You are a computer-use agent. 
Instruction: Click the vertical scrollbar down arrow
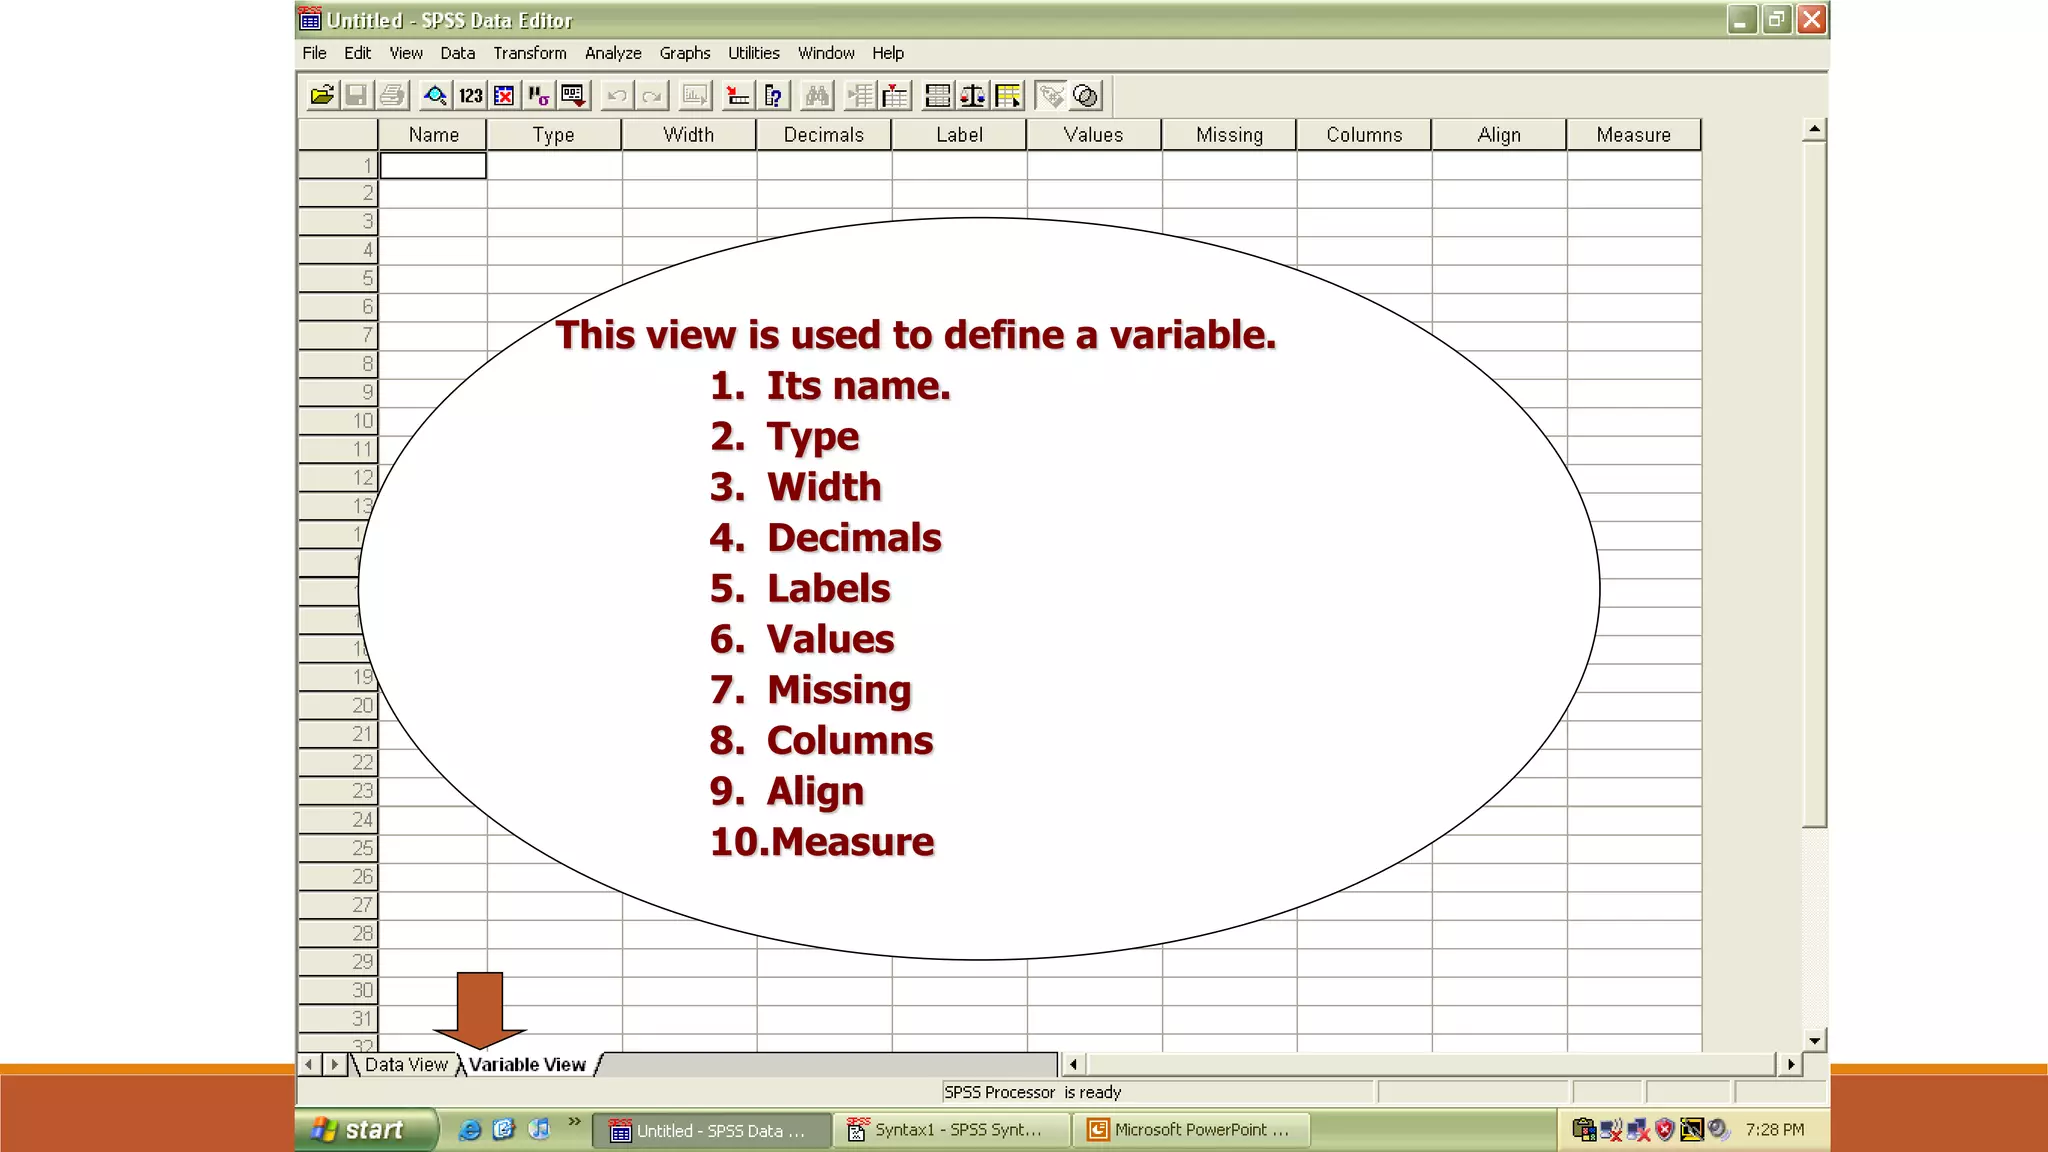[x=1814, y=1040]
